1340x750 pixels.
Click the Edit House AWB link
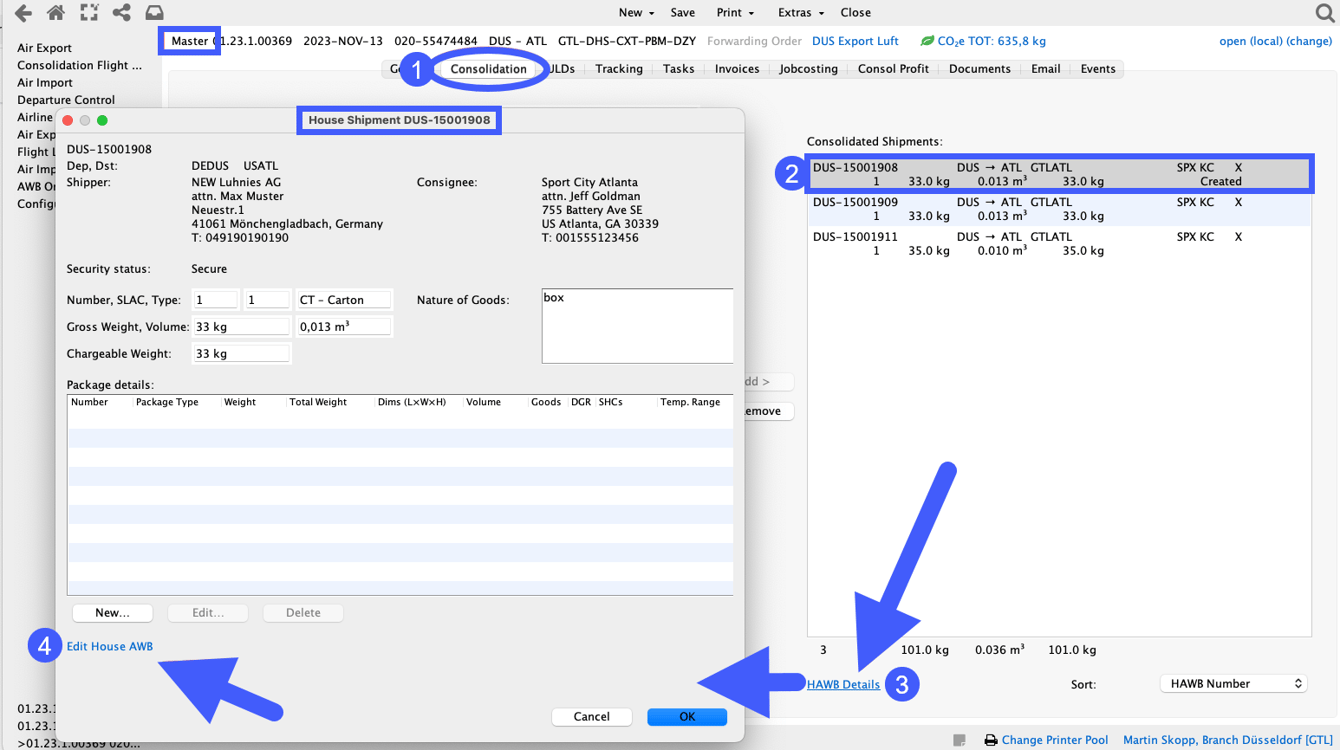pyautogui.click(x=109, y=646)
